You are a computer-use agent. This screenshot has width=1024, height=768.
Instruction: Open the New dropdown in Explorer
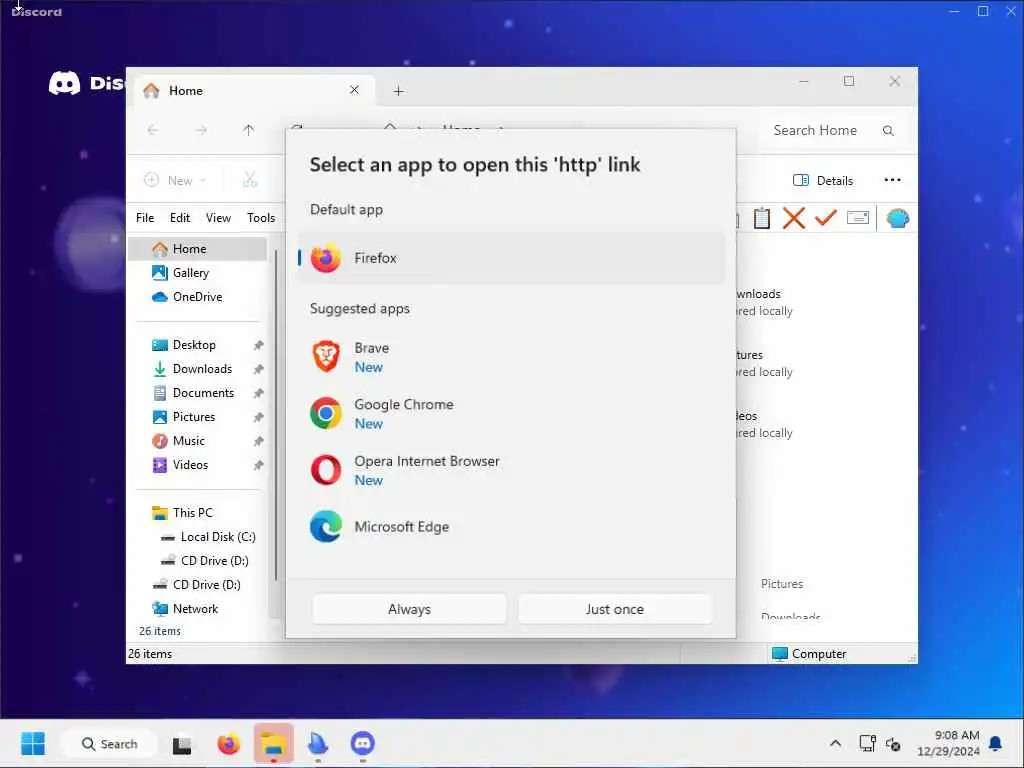175,180
